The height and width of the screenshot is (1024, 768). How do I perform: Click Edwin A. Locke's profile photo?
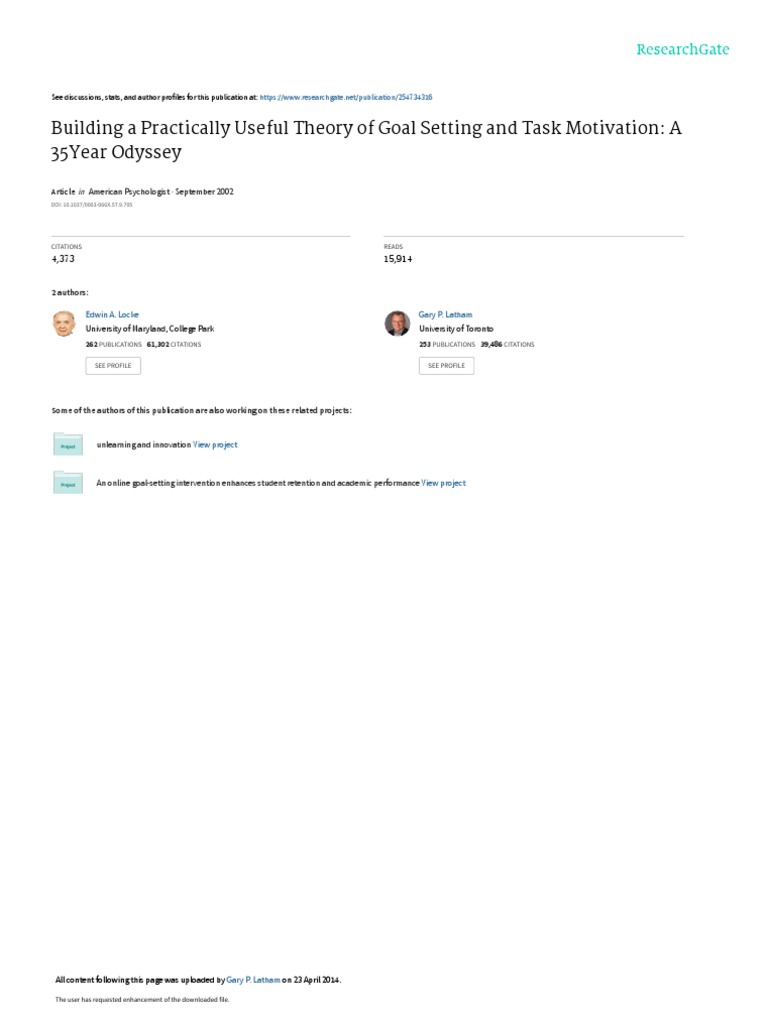(x=64, y=323)
